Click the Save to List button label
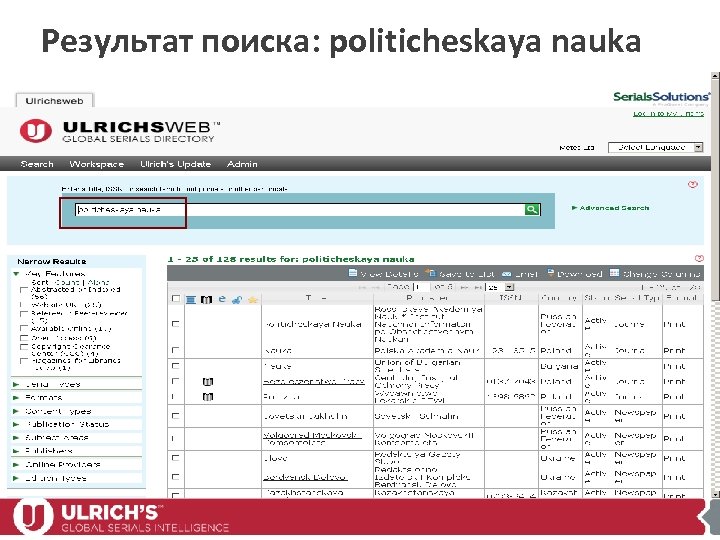The image size is (720, 540). [x=467, y=274]
